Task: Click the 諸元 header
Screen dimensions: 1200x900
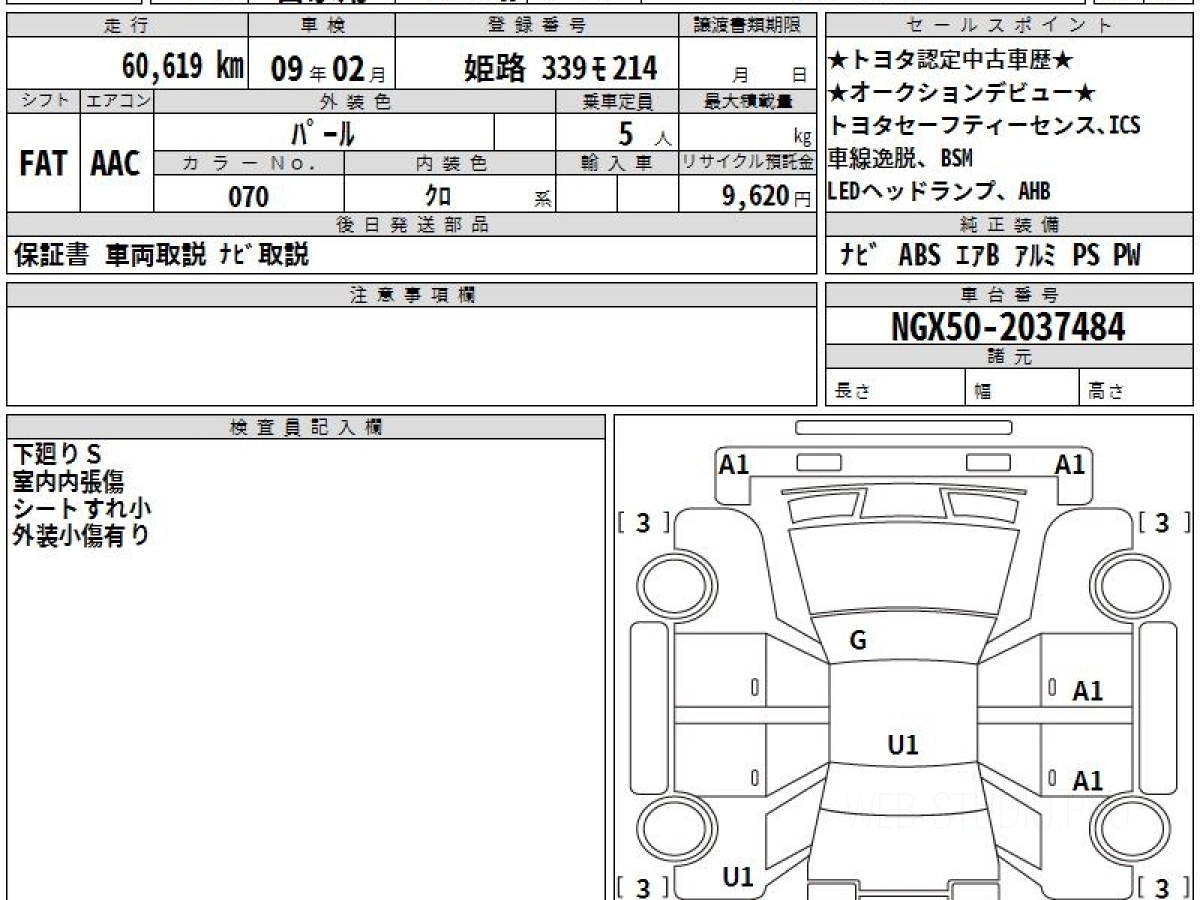Action: click(1010, 358)
